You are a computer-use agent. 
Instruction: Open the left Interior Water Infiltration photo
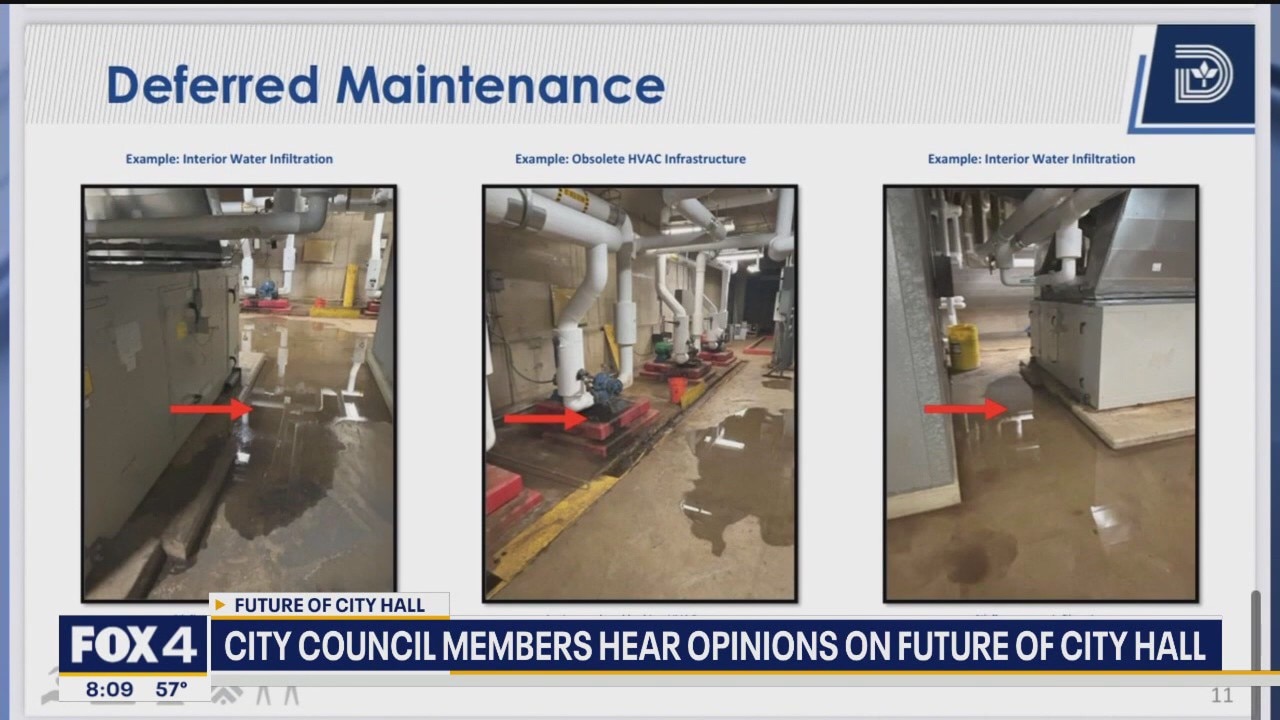click(x=239, y=393)
